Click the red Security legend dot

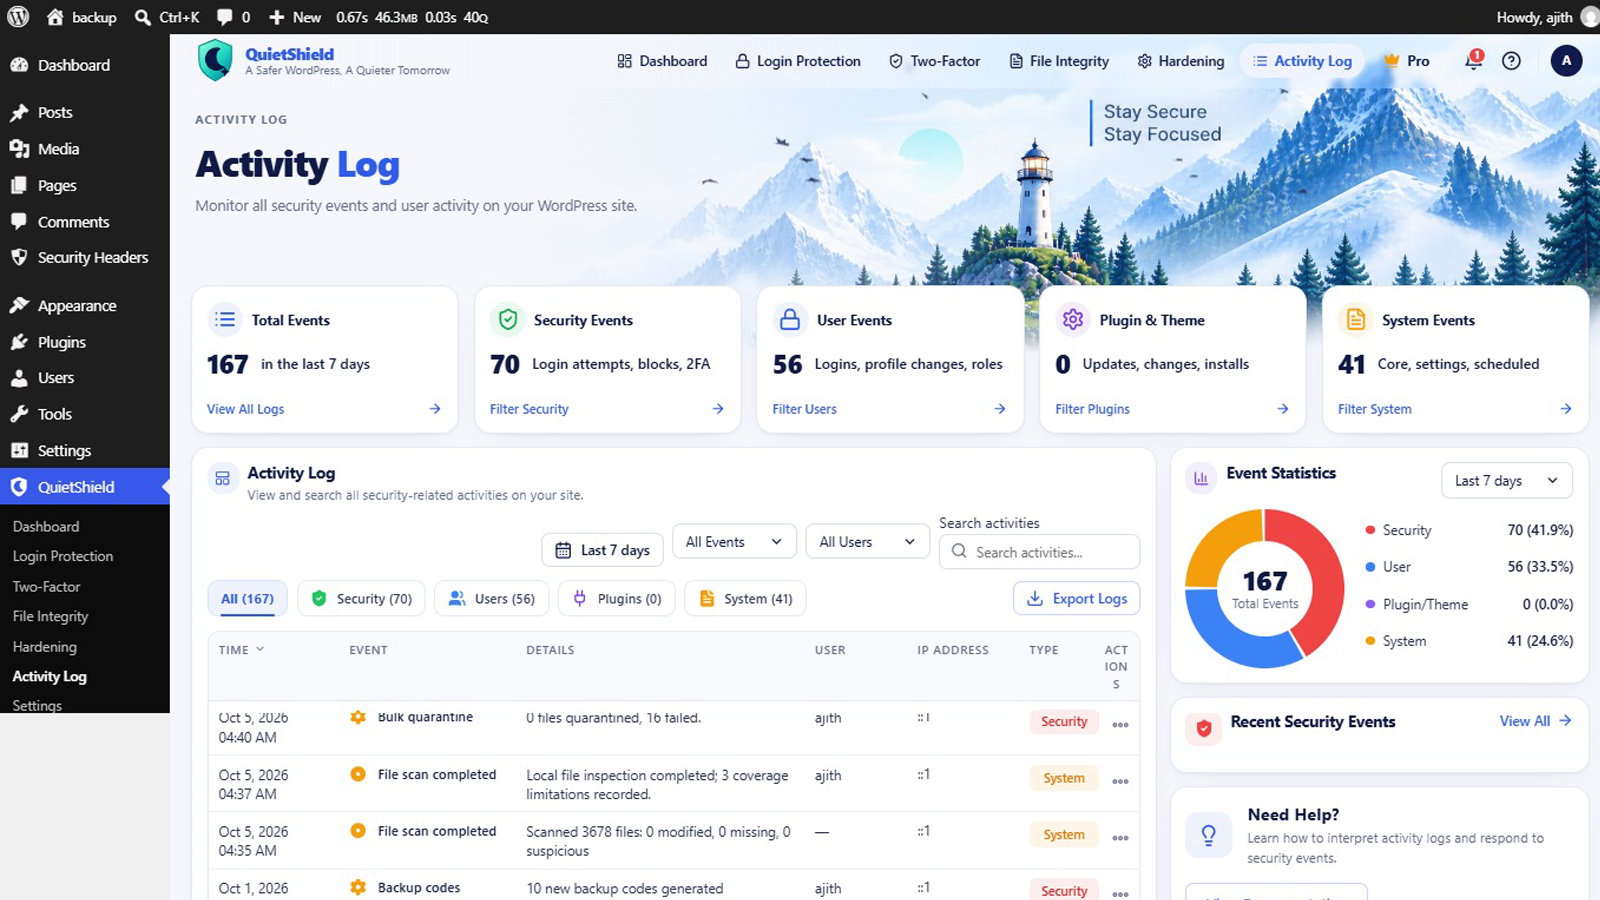(1370, 530)
